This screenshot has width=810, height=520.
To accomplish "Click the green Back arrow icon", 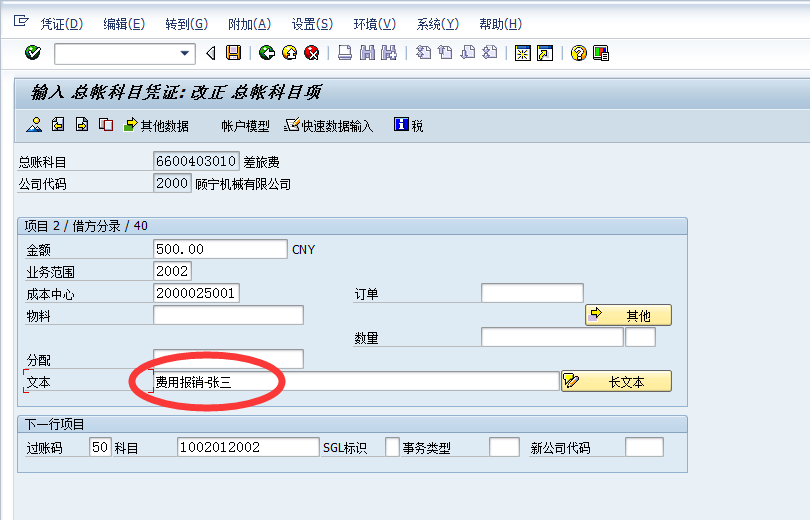I will coord(267,53).
